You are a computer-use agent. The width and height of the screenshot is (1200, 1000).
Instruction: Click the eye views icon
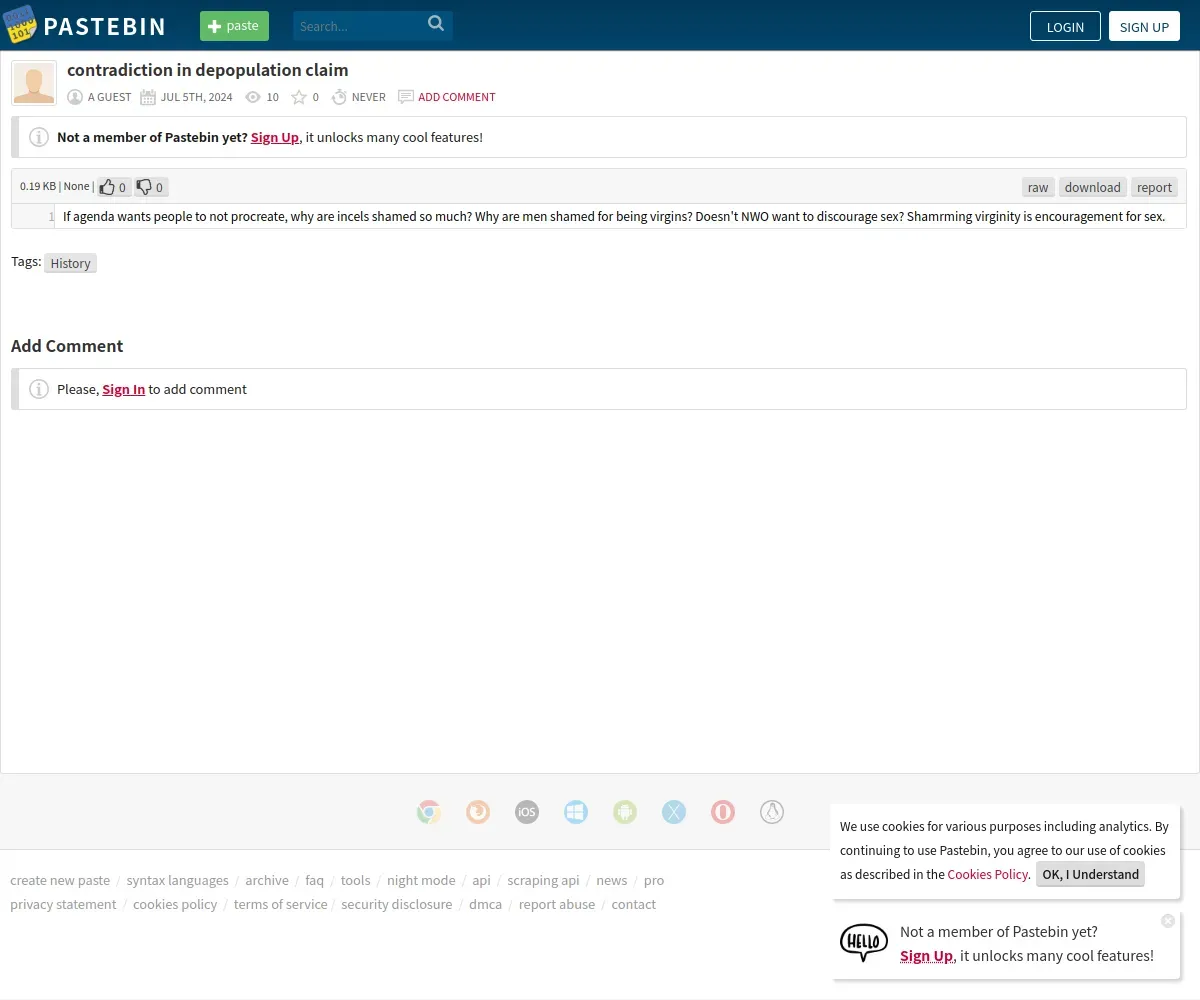tap(253, 97)
